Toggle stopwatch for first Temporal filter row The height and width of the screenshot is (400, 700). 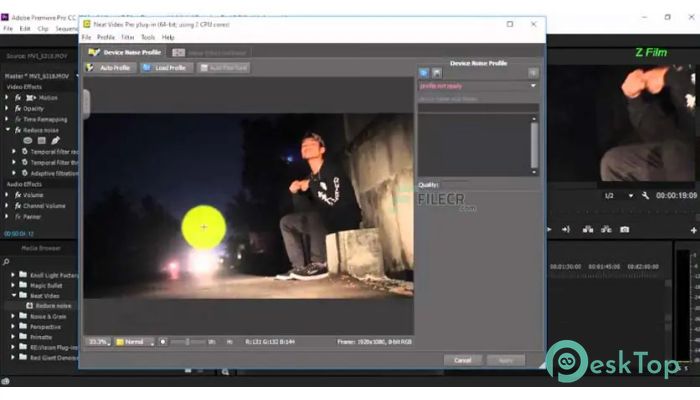click(x=25, y=152)
